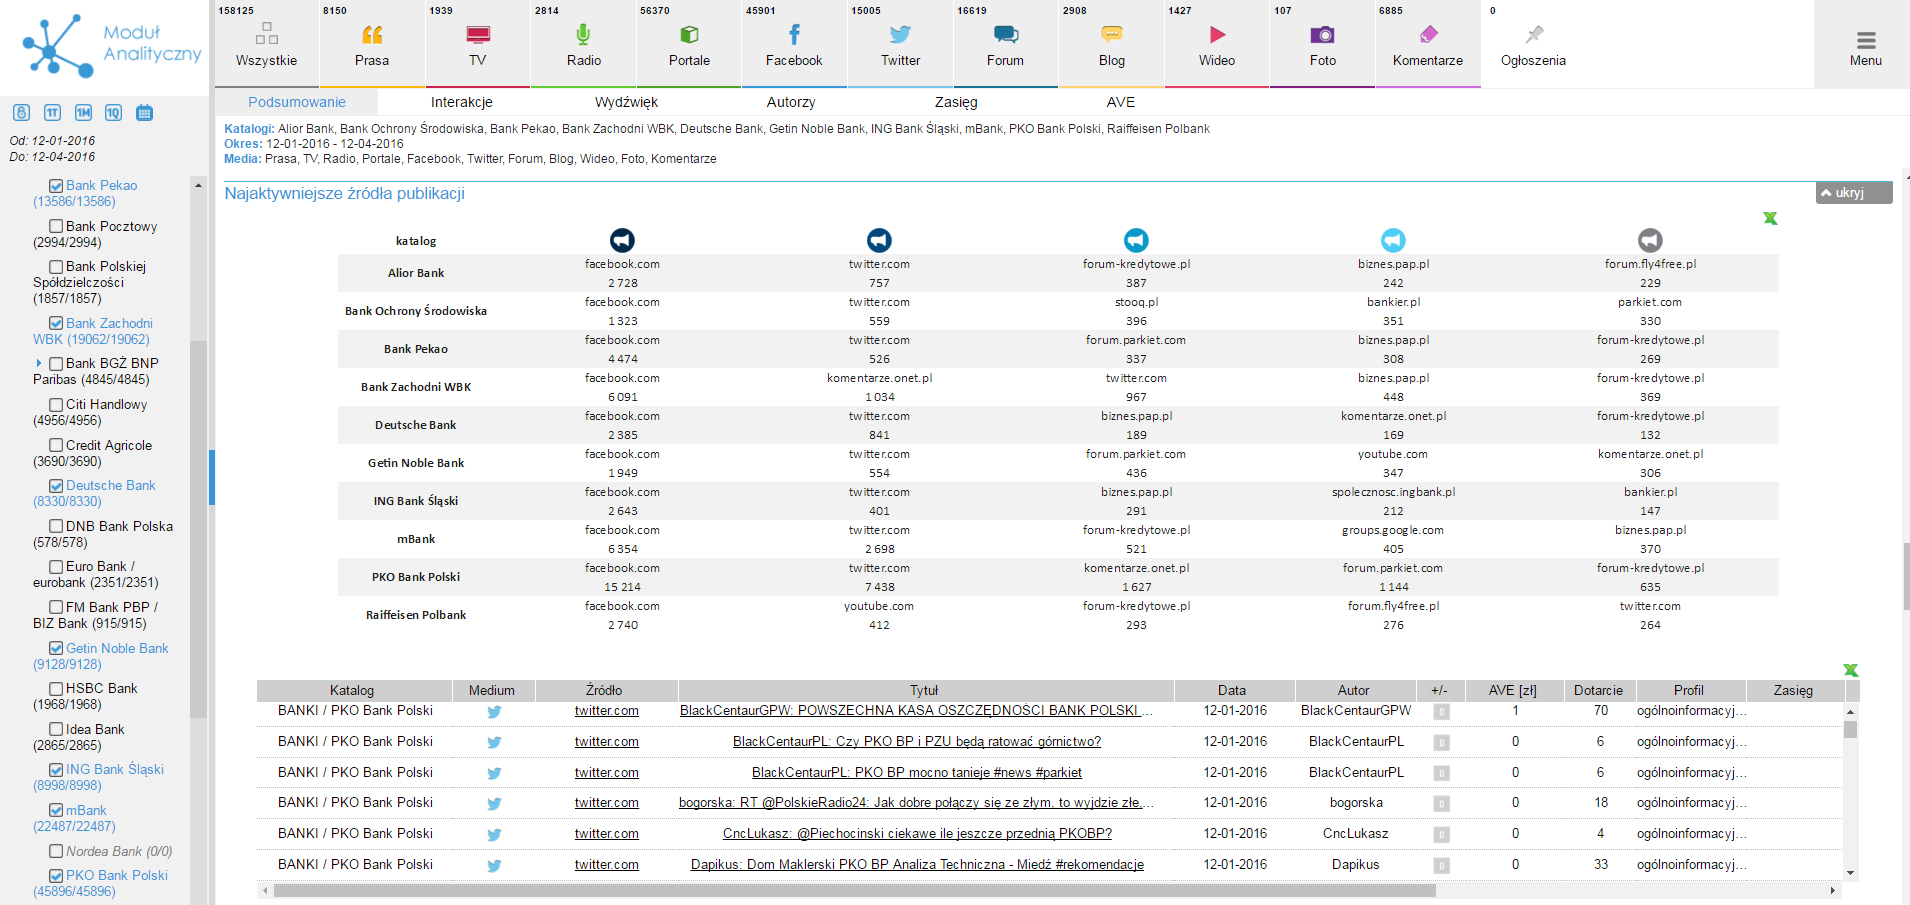Image resolution: width=1910 pixels, height=905 pixels.
Task: Uncheck PKO Bank Polski checkbox
Action: [x=56, y=876]
